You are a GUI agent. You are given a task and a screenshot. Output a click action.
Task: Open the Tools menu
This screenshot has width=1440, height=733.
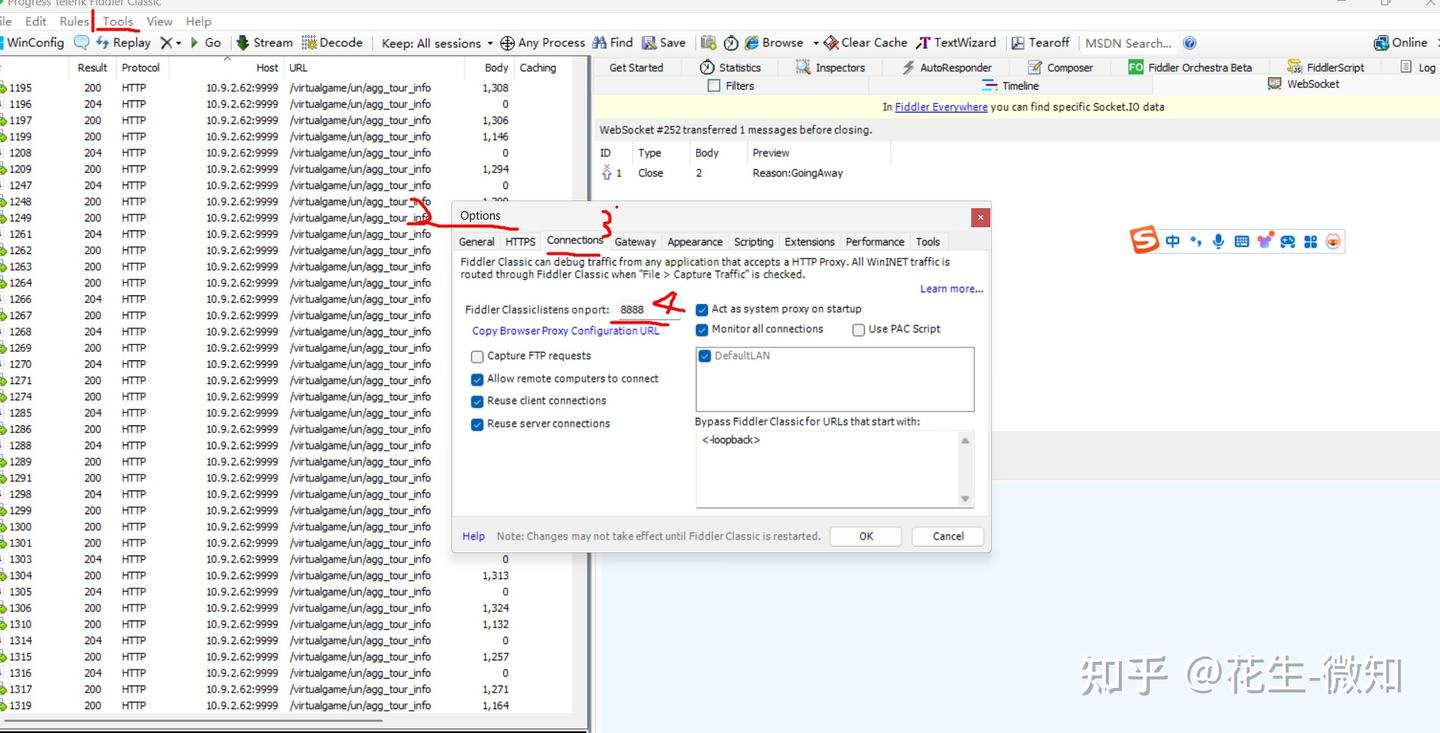tap(118, 21)
